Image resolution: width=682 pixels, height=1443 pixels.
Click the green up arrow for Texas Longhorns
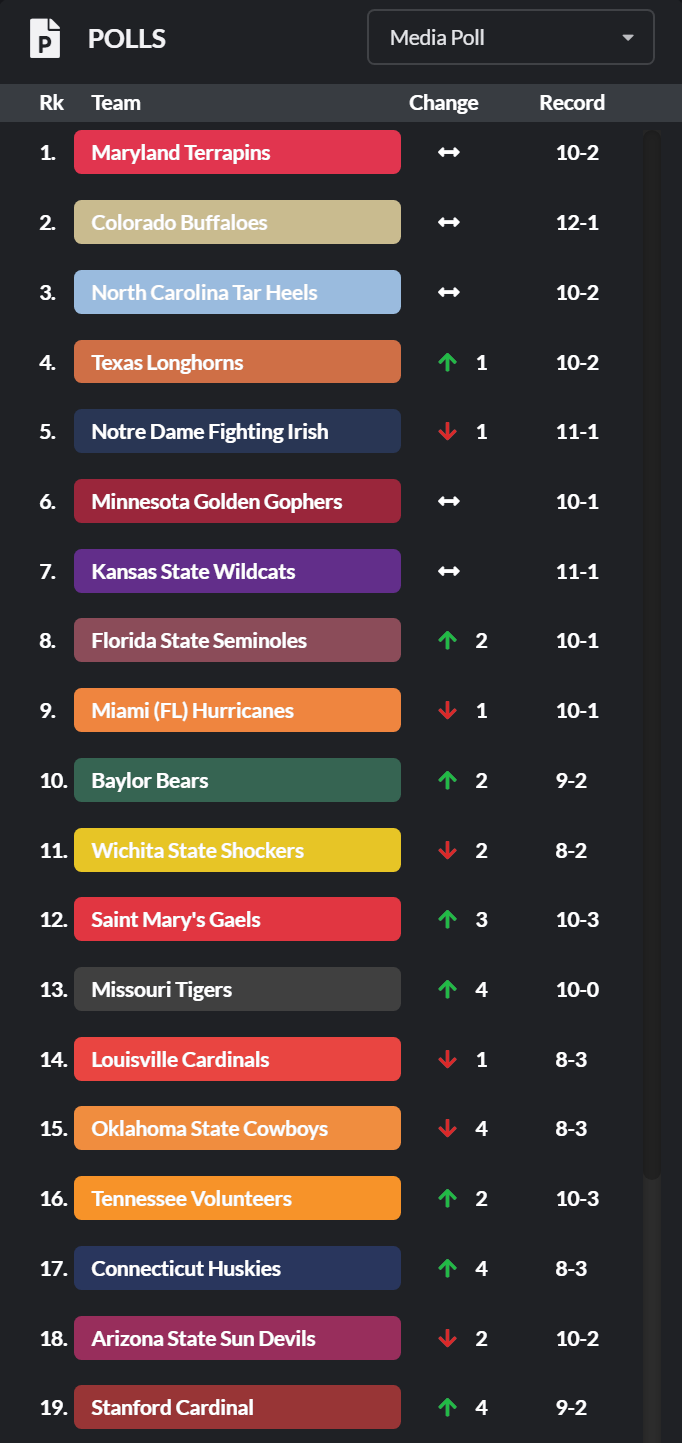[x=448, y=362]
